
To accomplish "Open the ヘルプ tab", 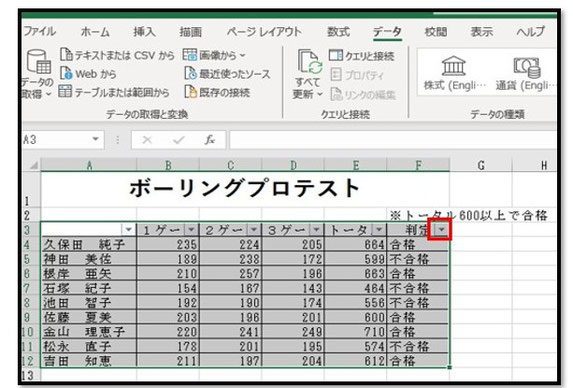I will 531,32.
